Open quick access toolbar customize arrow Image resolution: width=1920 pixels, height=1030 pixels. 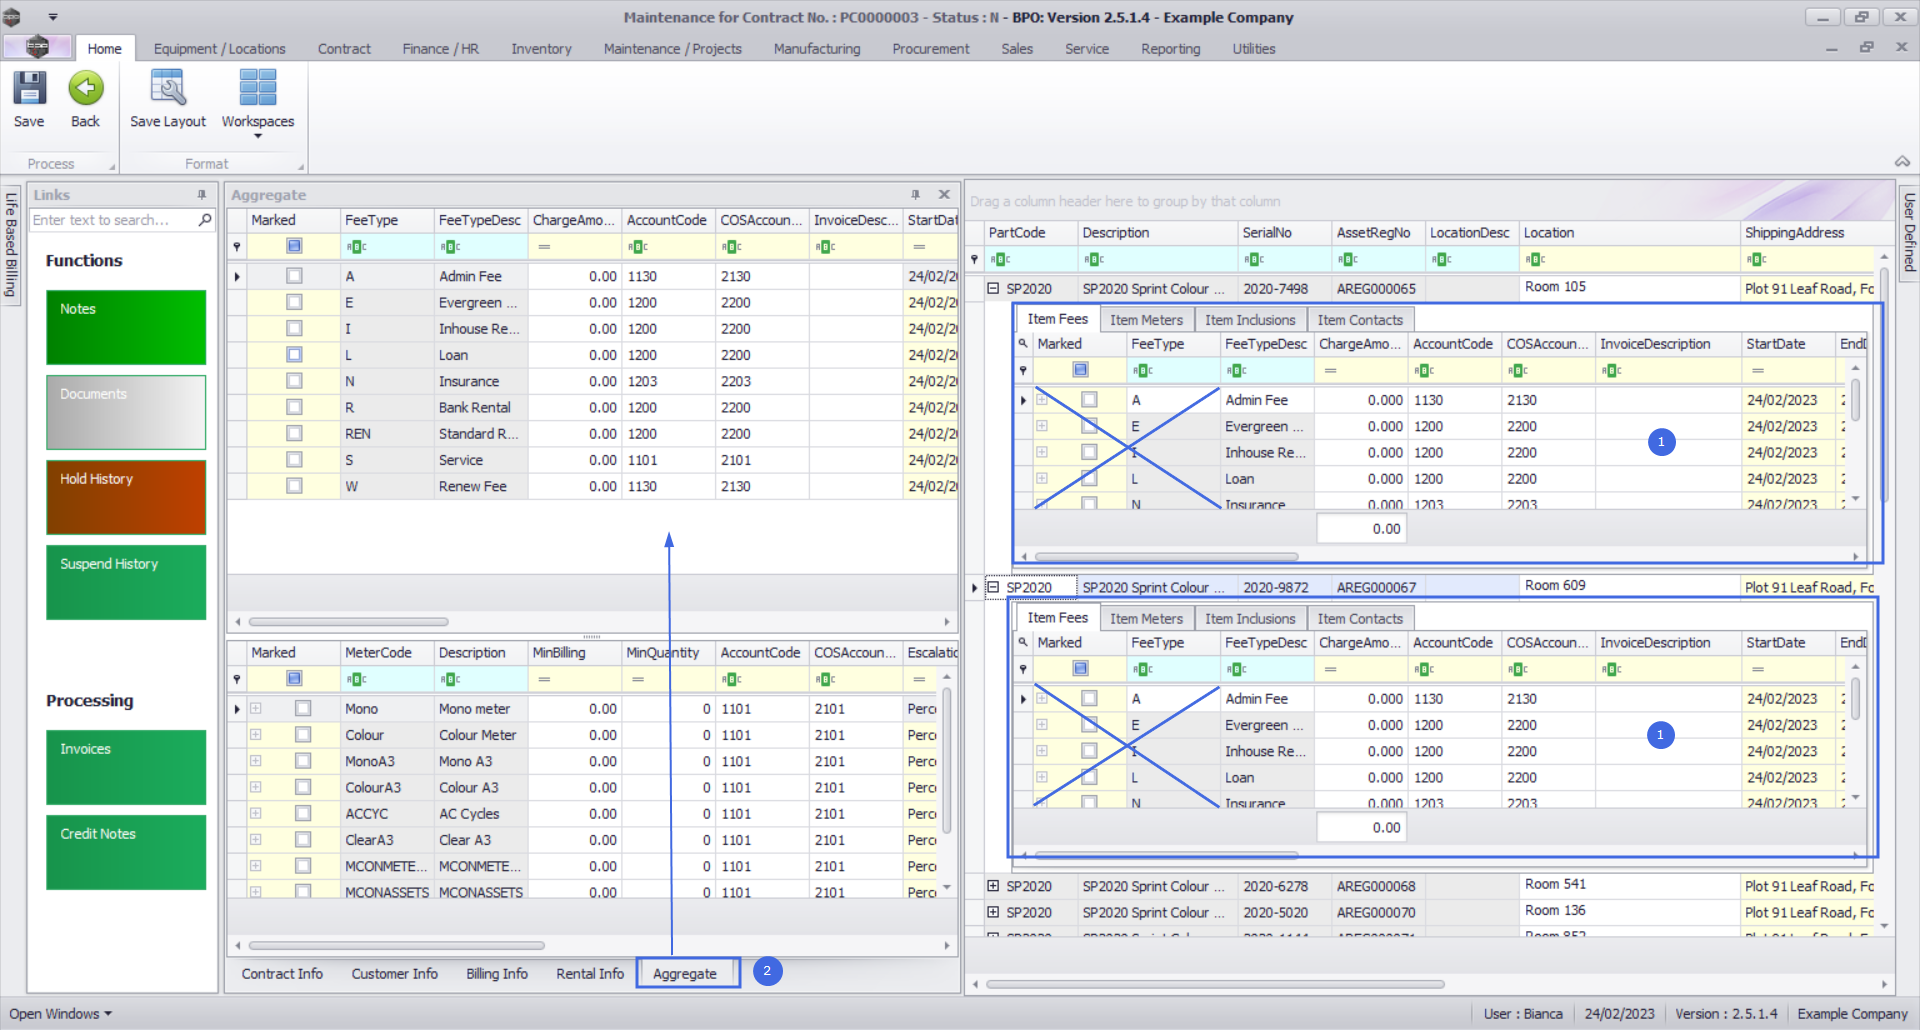point(53,17)
